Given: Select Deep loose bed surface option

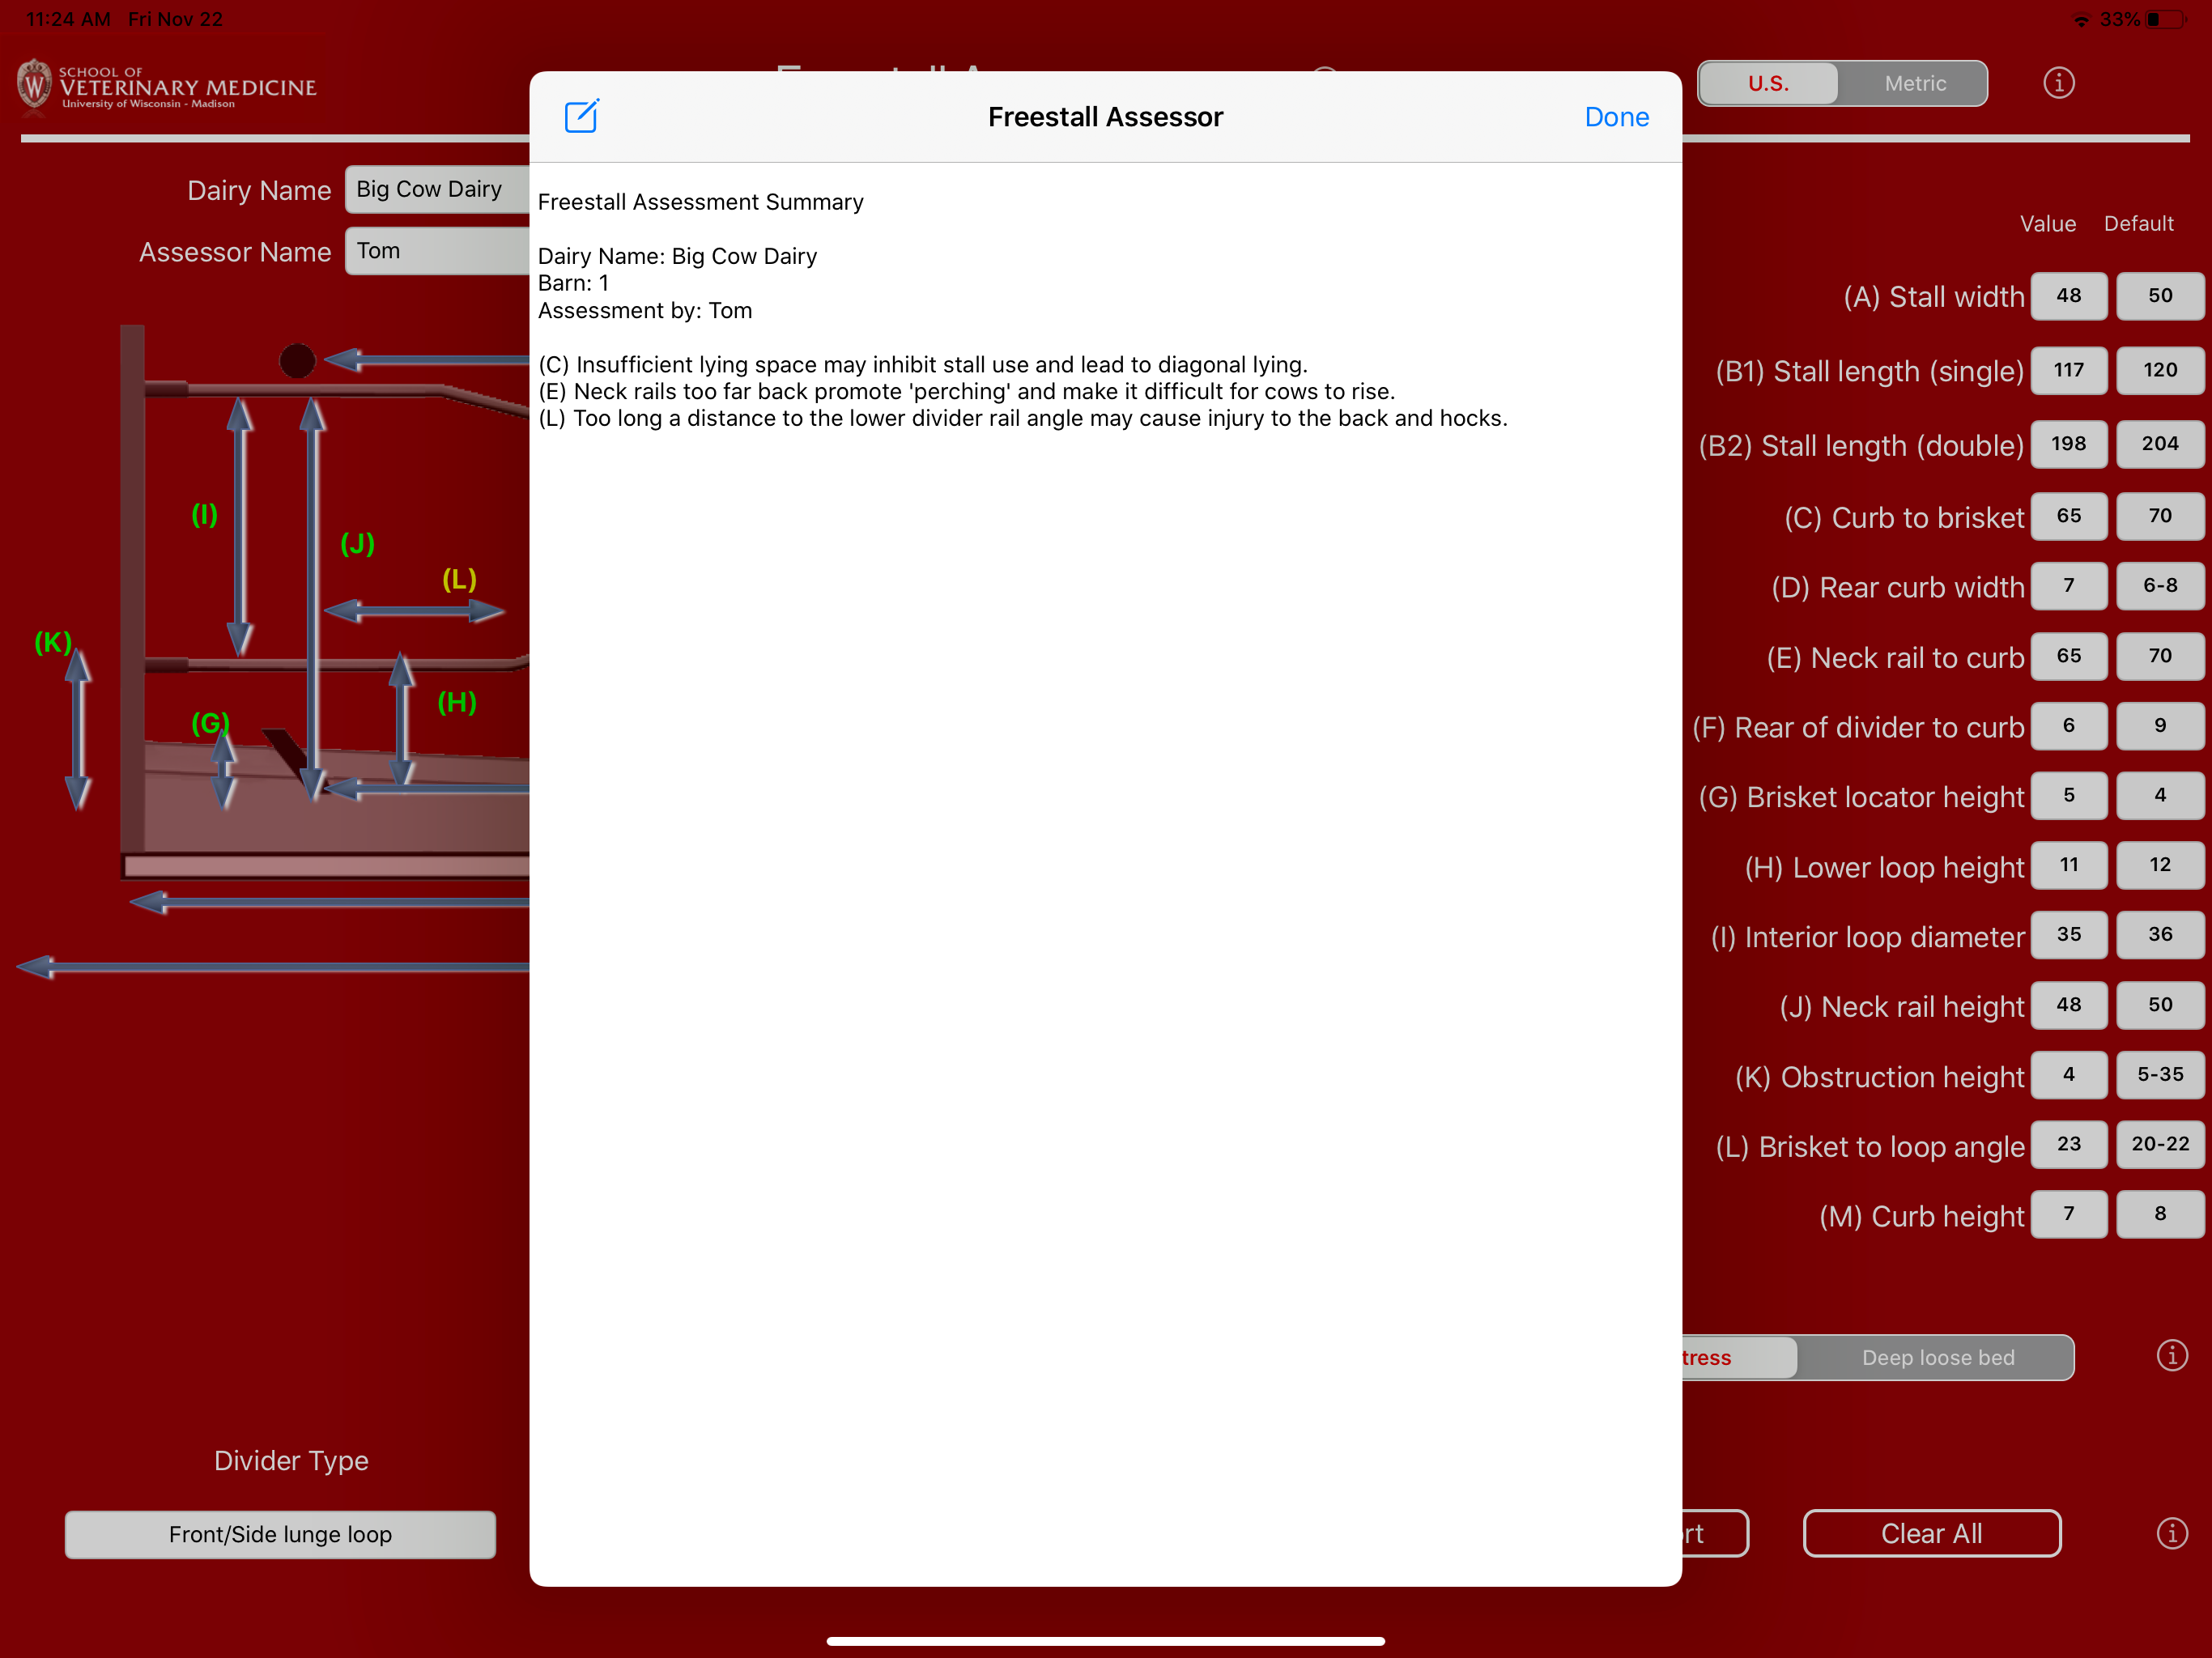Looking at the screenshot, I should click(x=1937, y=1357).
